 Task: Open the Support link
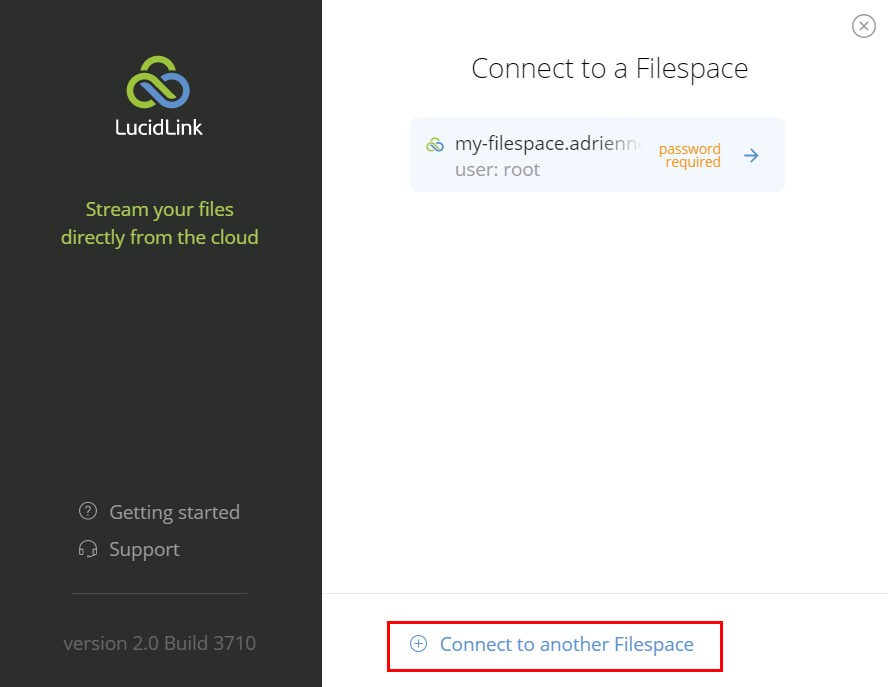tap(144, 549)
